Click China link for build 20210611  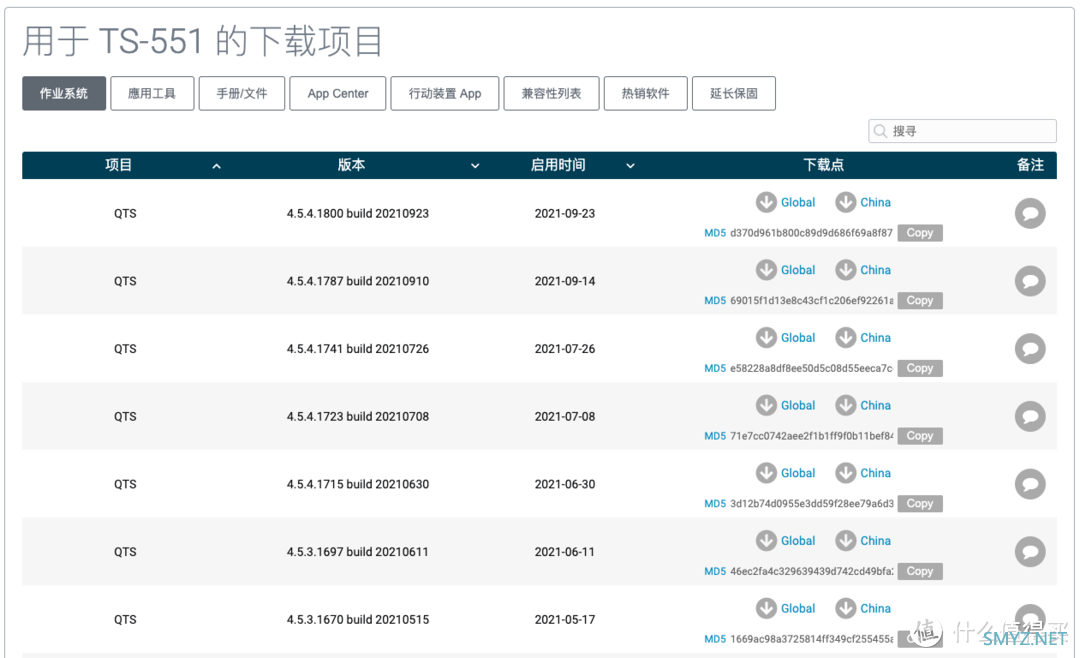(x=875, y=541)
